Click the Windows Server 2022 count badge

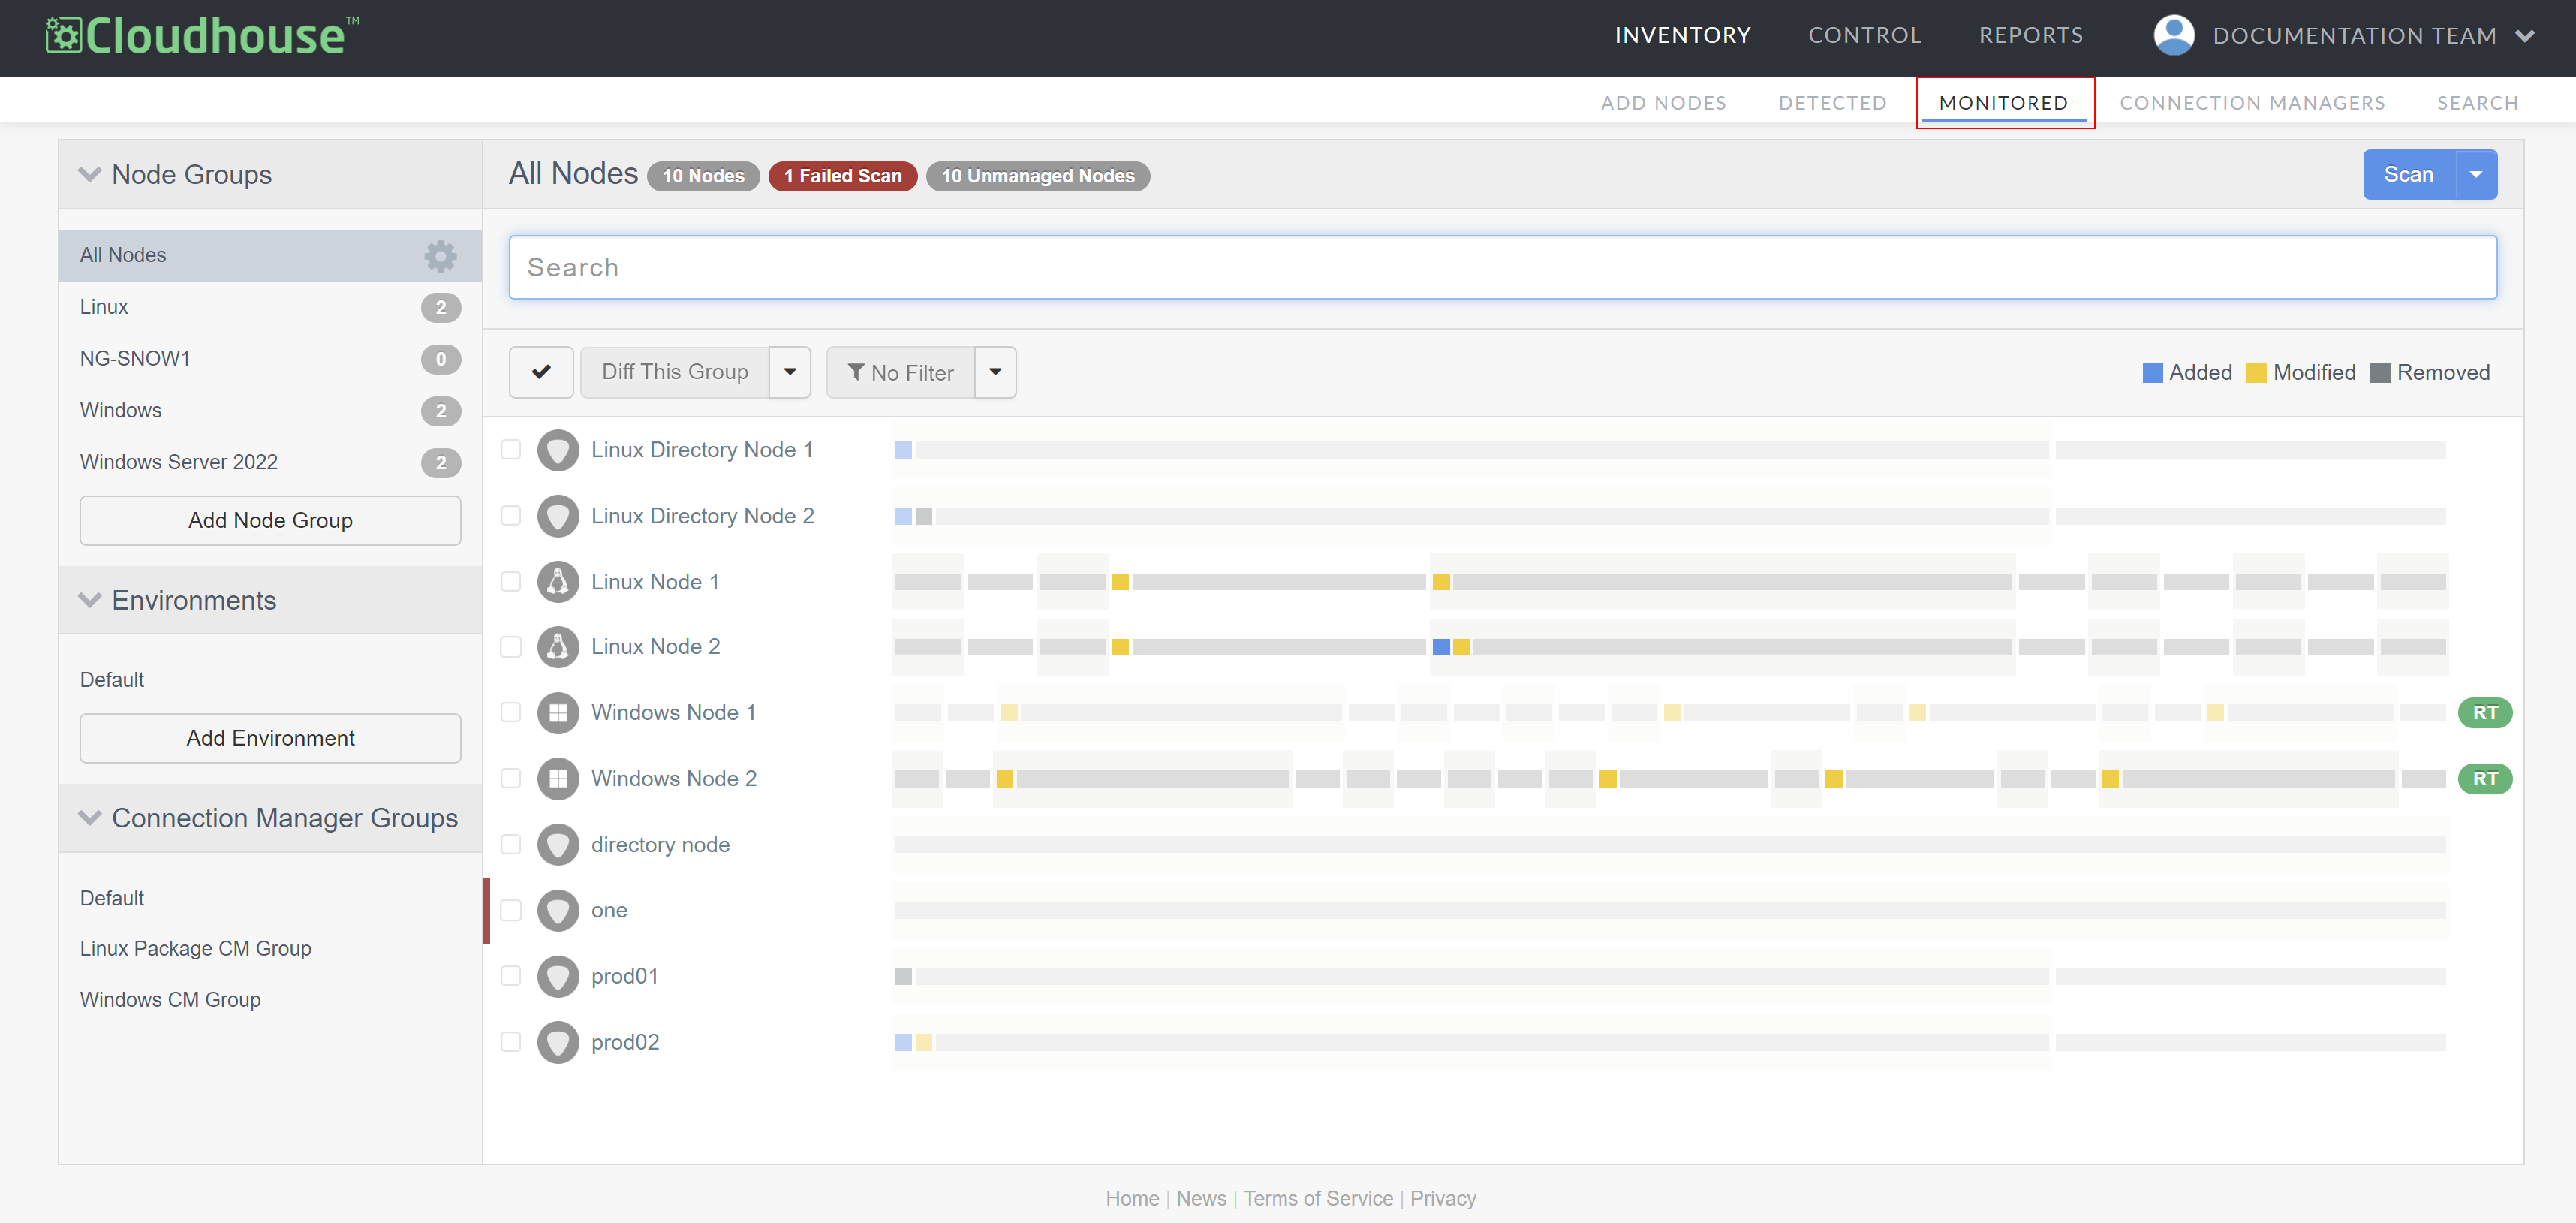(x=441, y=463)
